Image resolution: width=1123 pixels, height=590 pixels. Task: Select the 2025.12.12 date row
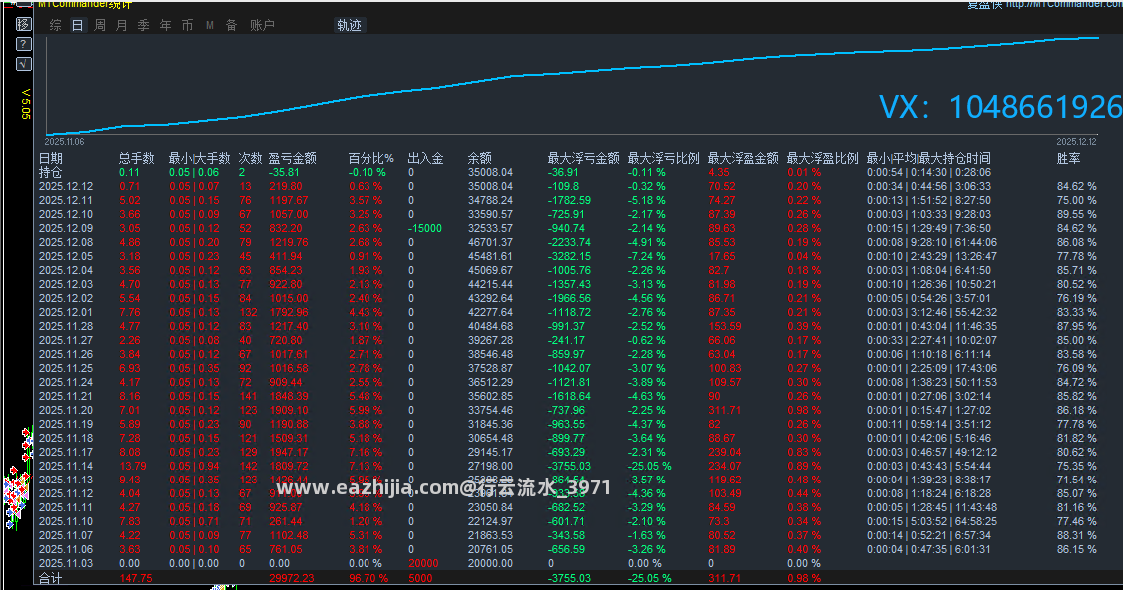66,186
